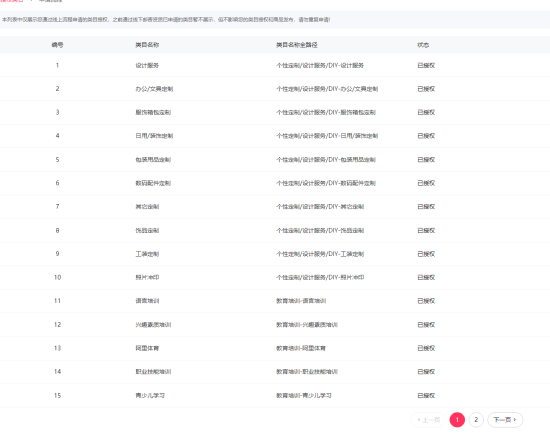Click the 类目名称 column header

[147, 45]
